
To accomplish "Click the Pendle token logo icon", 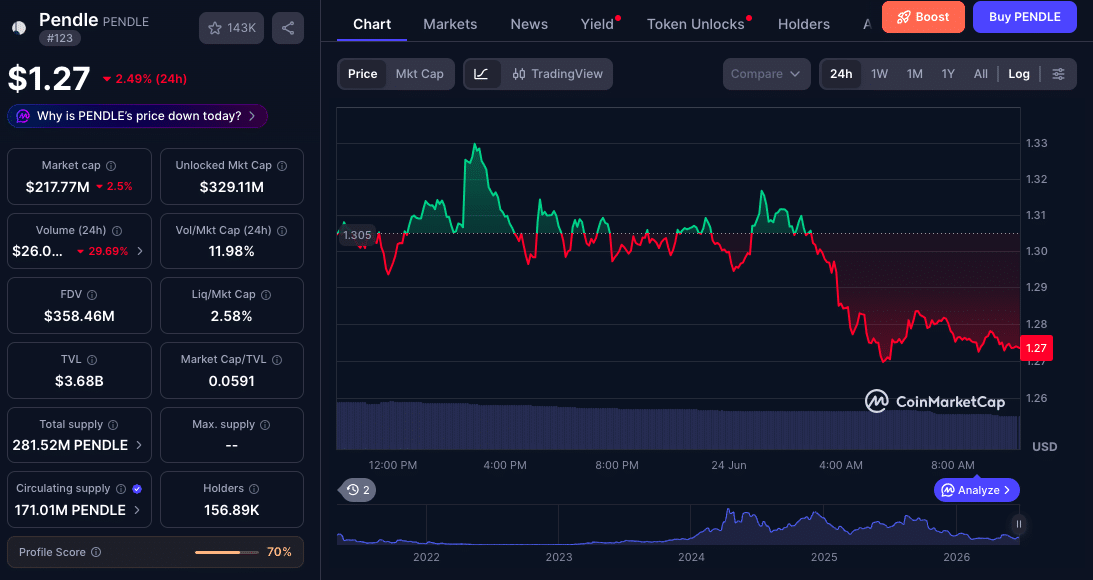I will pyautogui.click(x=20, y=27).
